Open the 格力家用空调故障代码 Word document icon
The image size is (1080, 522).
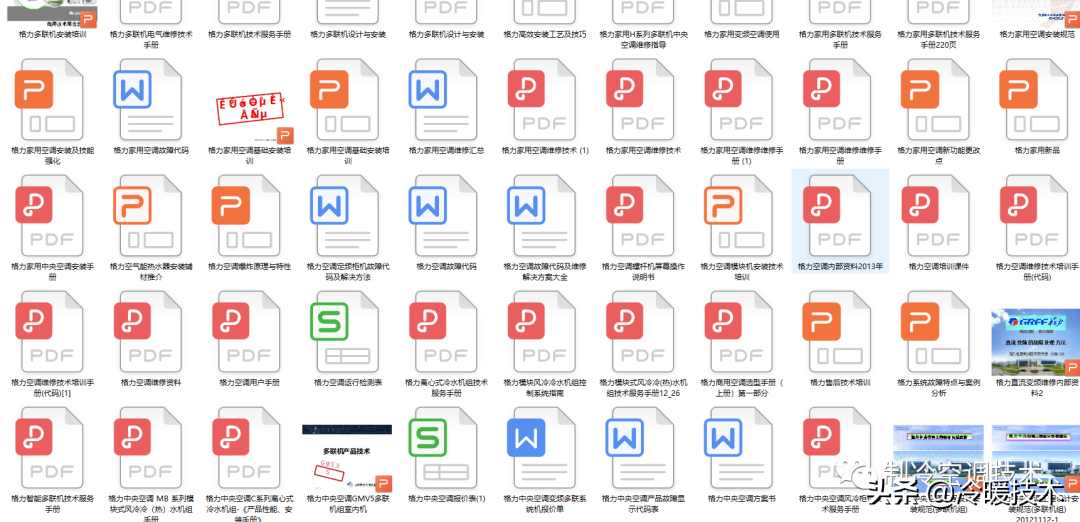point(147,100)
